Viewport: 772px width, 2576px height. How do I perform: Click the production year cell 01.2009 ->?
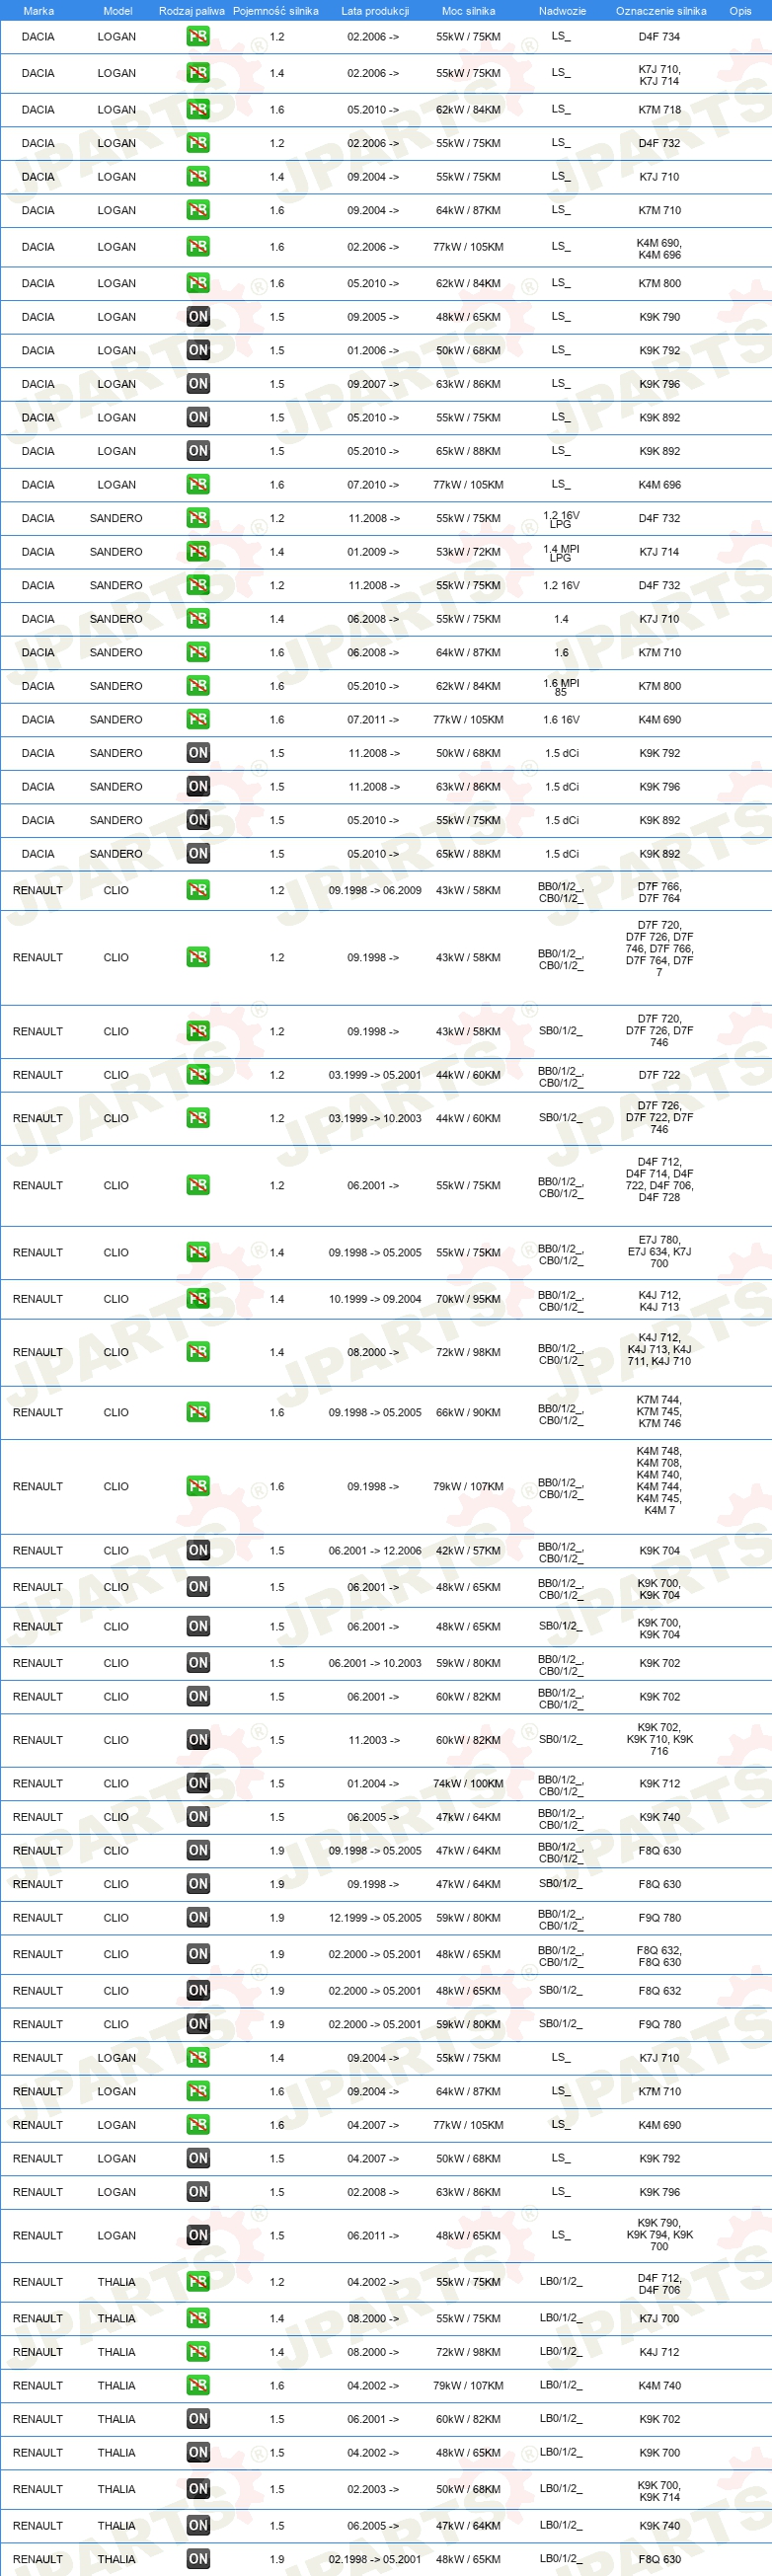[x=373, y=552]
